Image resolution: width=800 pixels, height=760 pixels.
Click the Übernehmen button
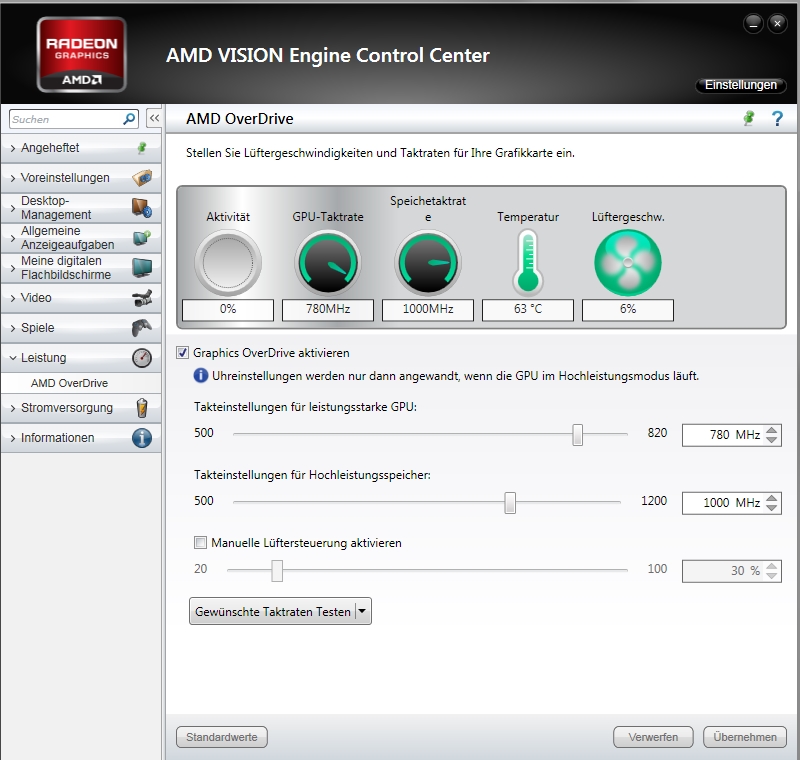click(745, 737)
